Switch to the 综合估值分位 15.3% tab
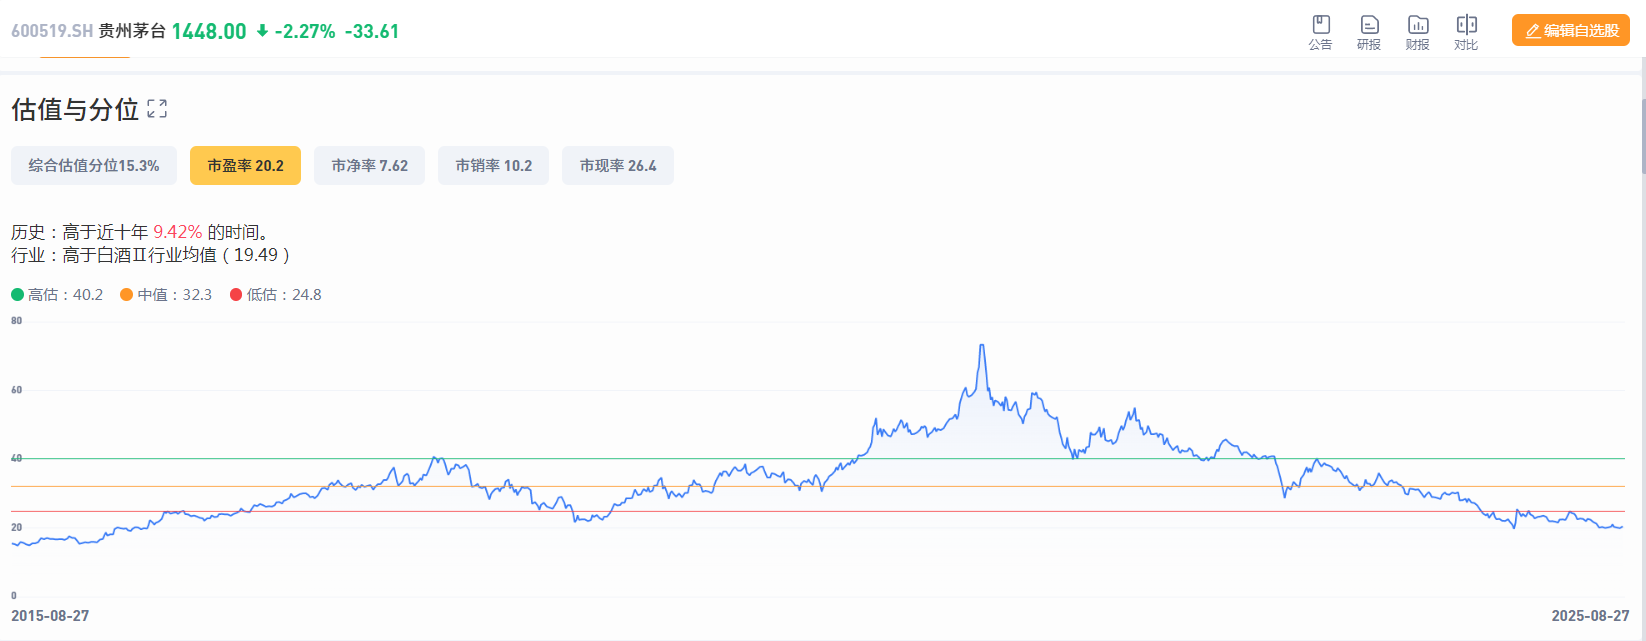This screenshot has height=641, width=1646. pos(94,166)
